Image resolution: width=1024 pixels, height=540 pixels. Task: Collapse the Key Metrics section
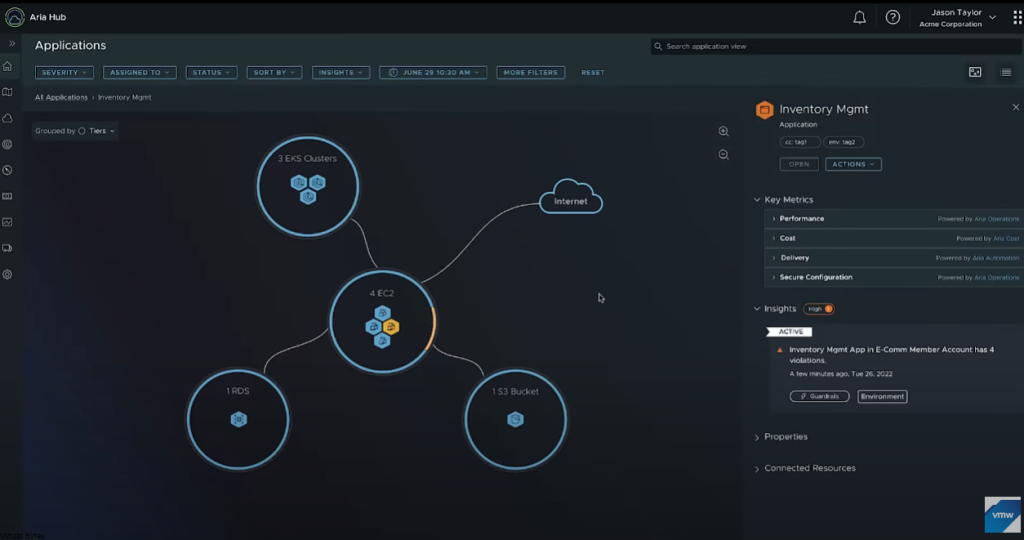[x=757, y=200]
